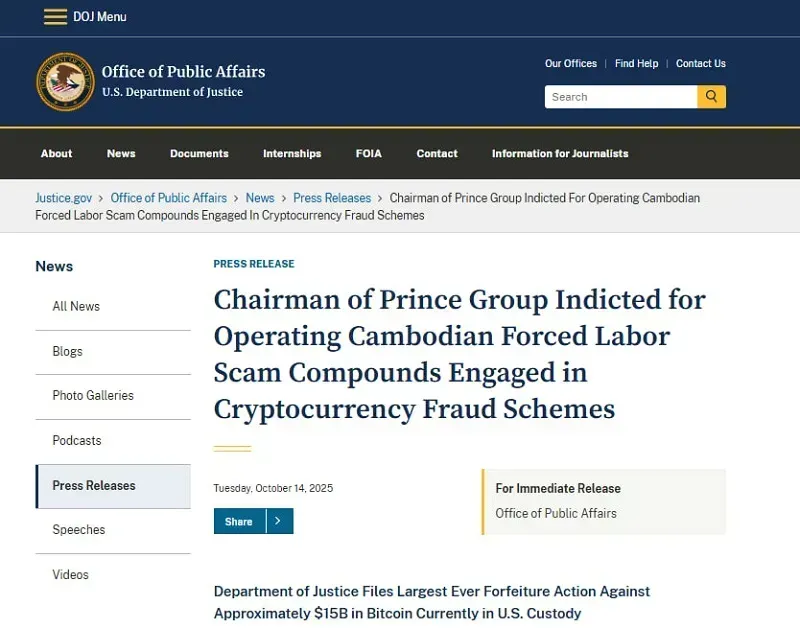Select All News in the sidebar
Screen dimensions: 800x628
[76, 307]
